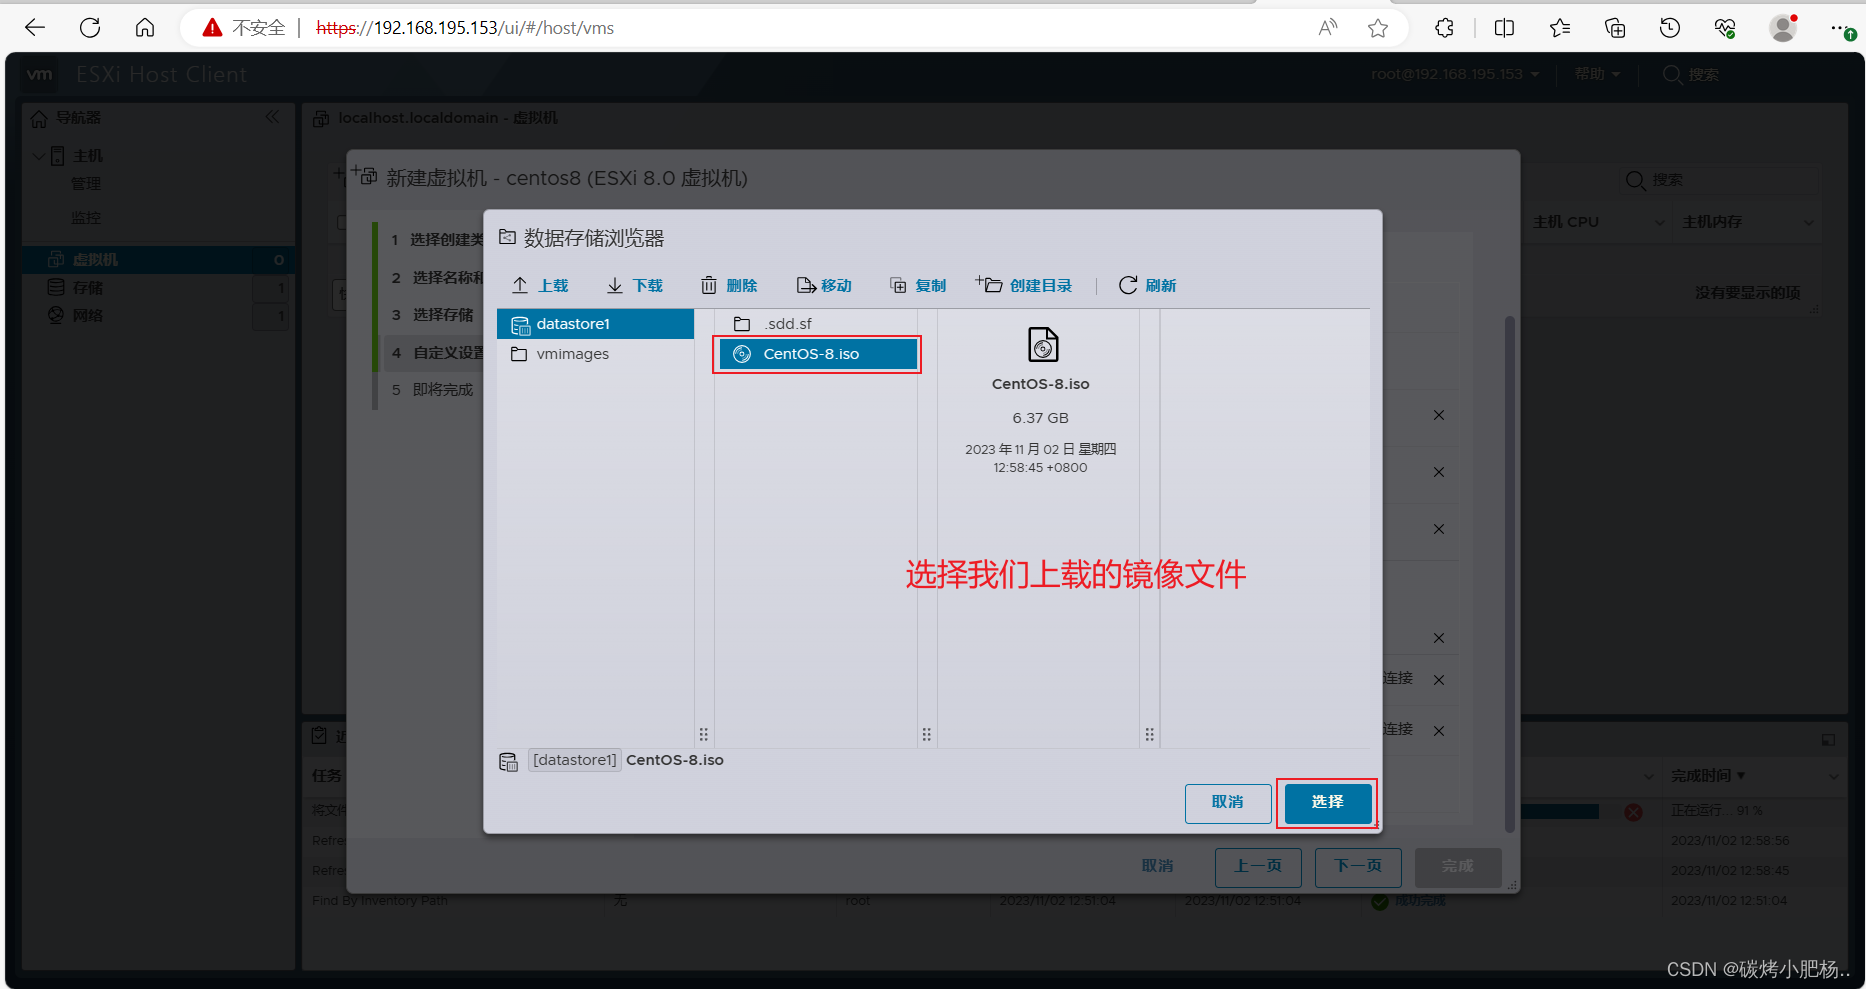Click the browser profile avatar

tap(1783, 28)
